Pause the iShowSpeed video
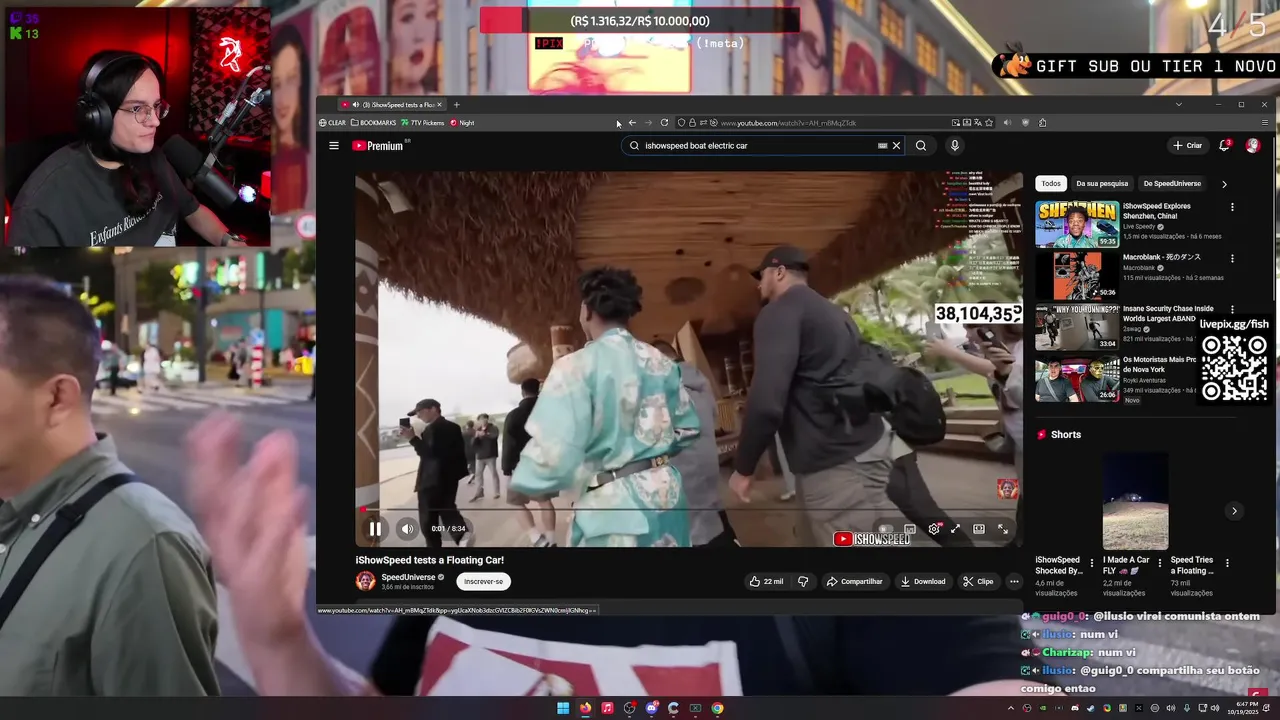This screenshot has width=1280, height=720. pos(375,529)
